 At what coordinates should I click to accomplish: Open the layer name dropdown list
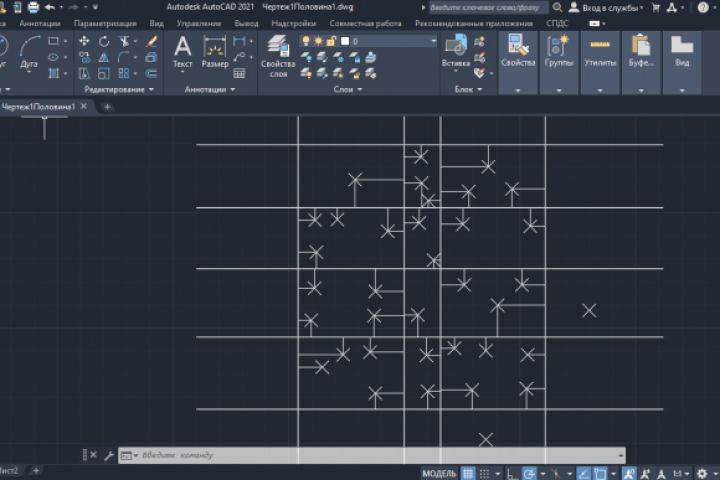pos(433,41)
